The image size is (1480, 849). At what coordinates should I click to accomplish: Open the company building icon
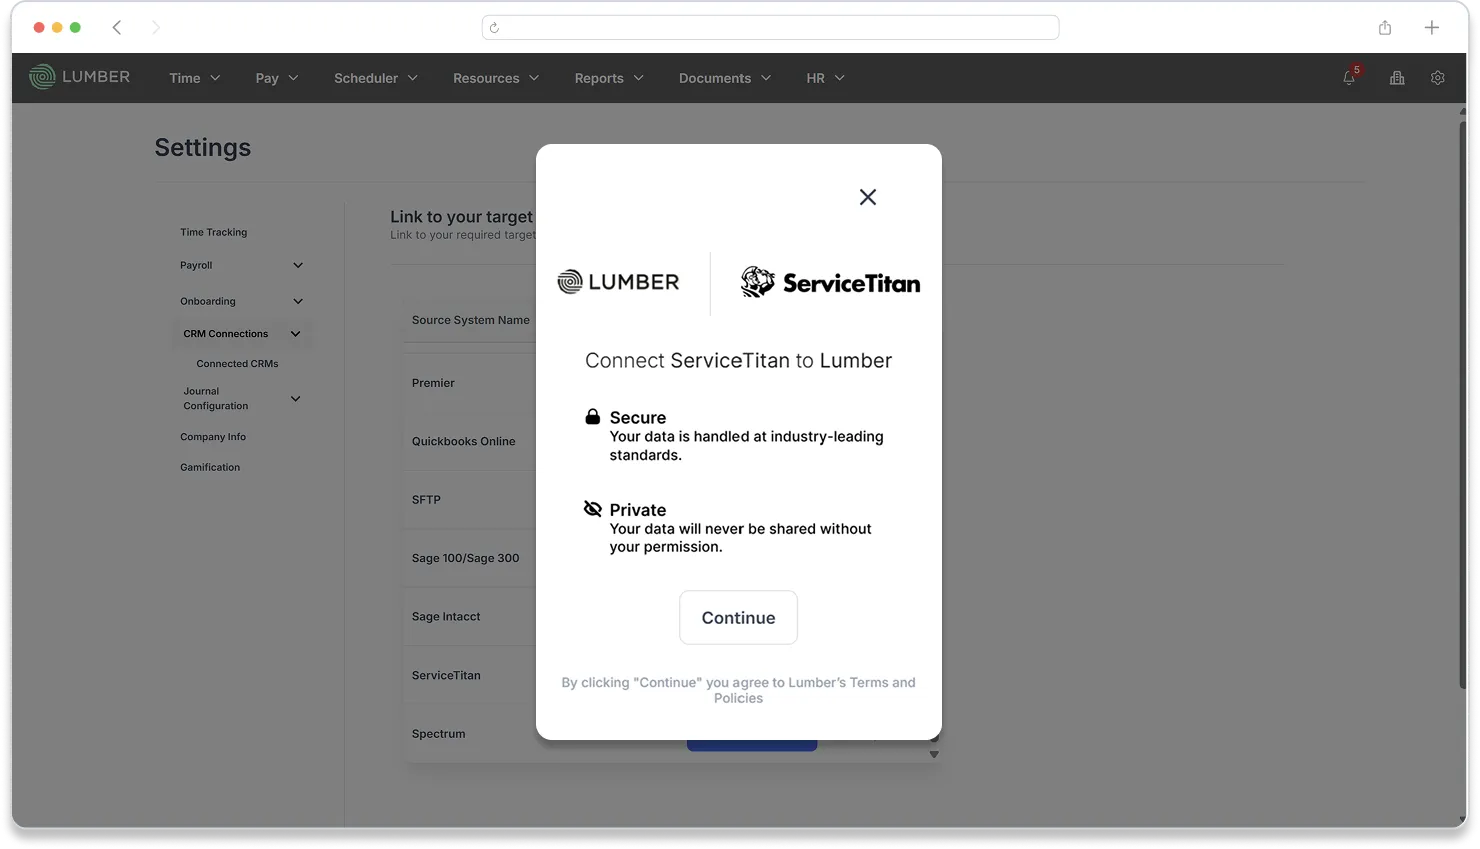[x=1397, y=78]
